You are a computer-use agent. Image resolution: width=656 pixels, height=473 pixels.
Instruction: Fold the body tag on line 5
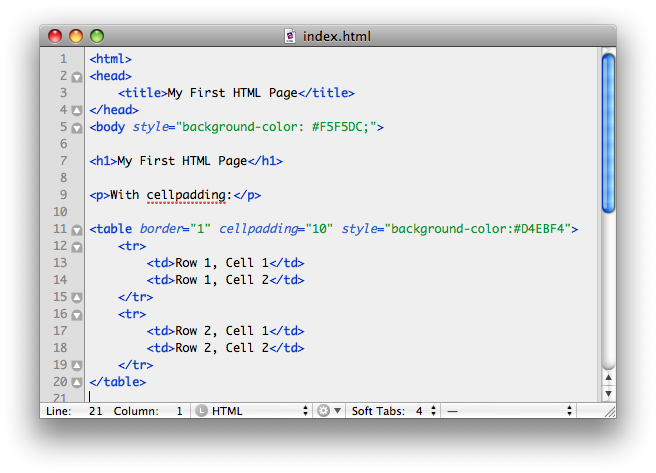click(x=77, y=127)
